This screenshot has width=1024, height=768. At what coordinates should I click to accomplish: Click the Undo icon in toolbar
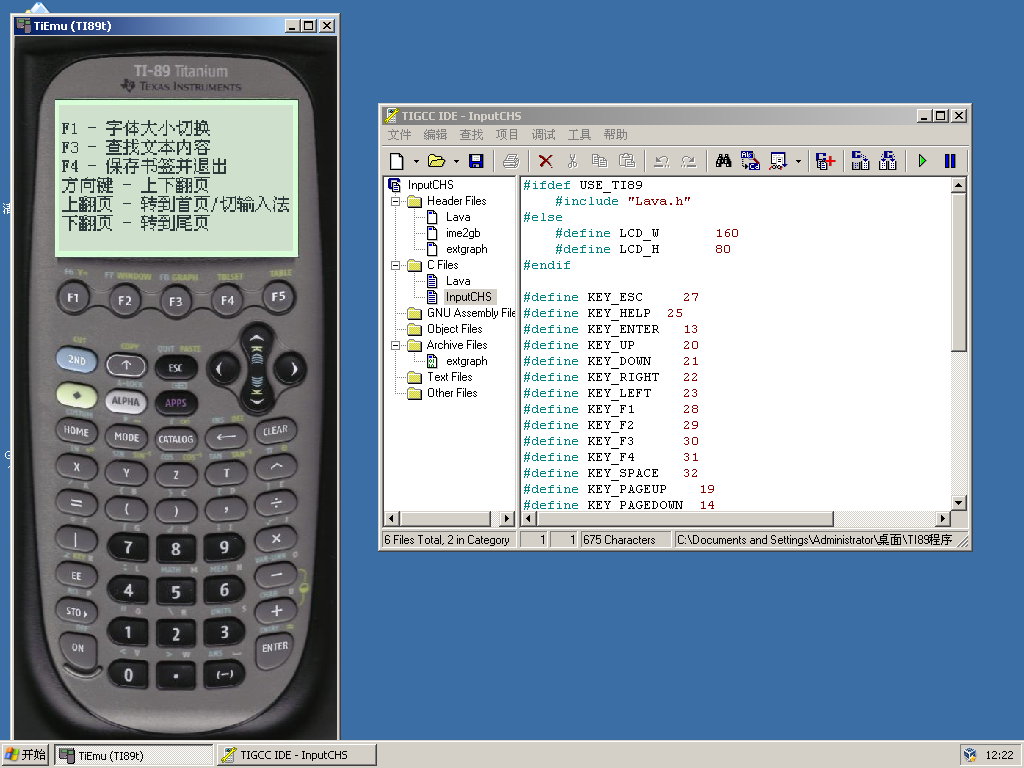pos(662,161)
